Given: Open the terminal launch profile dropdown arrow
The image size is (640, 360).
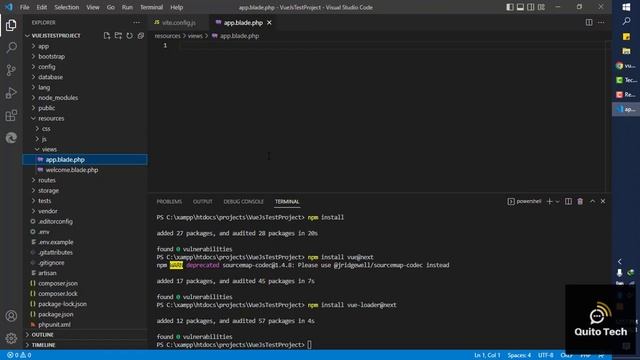Looking at the screenshot, I should (x=557, y=202).
